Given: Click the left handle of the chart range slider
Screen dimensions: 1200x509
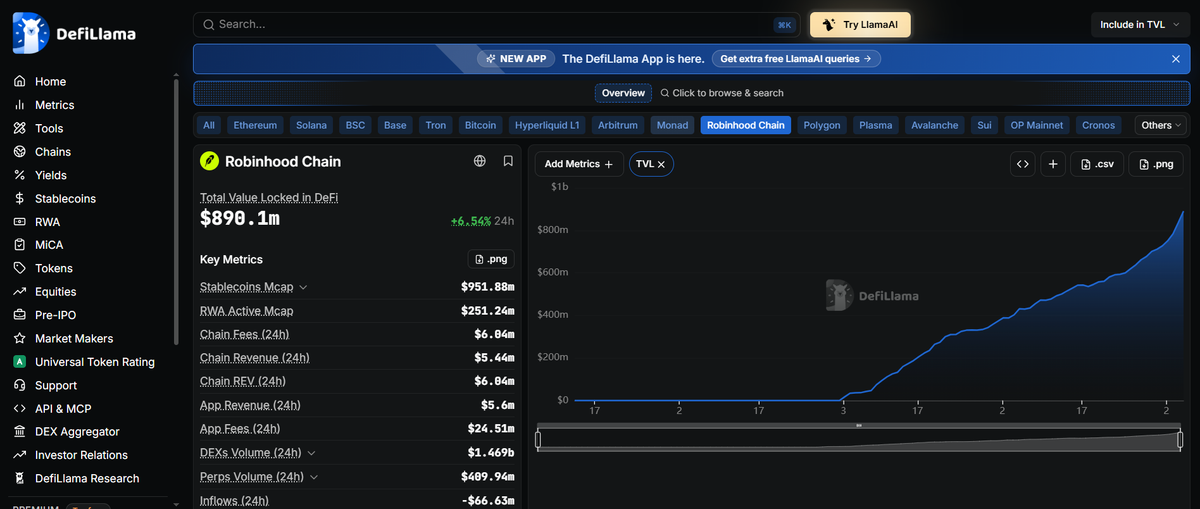Looking at the screenshot, I should [x=538, y=439].
